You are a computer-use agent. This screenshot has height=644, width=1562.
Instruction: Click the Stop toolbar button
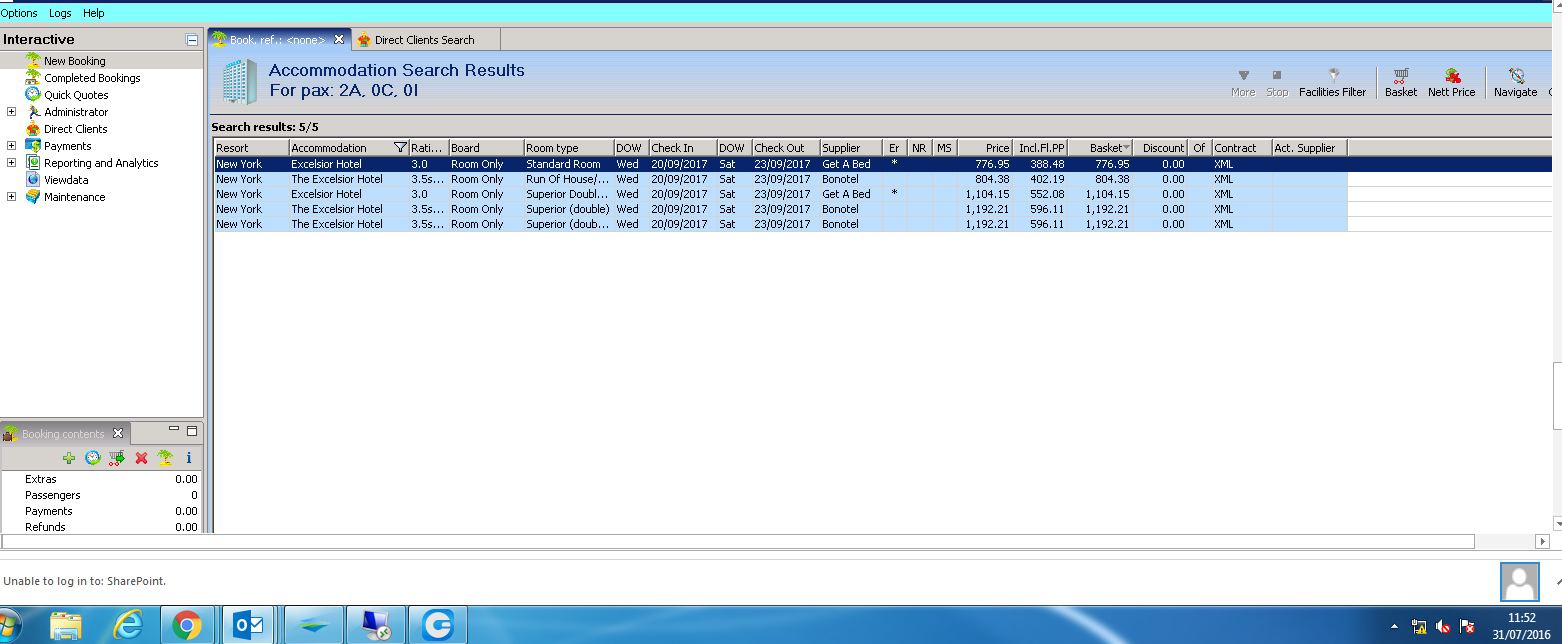click(x=1277, y=81)
